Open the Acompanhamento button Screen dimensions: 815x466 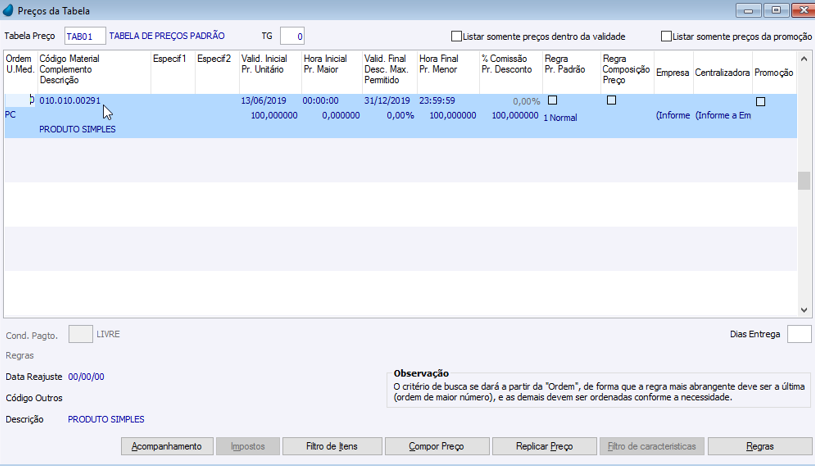click(x=167, y=446)
